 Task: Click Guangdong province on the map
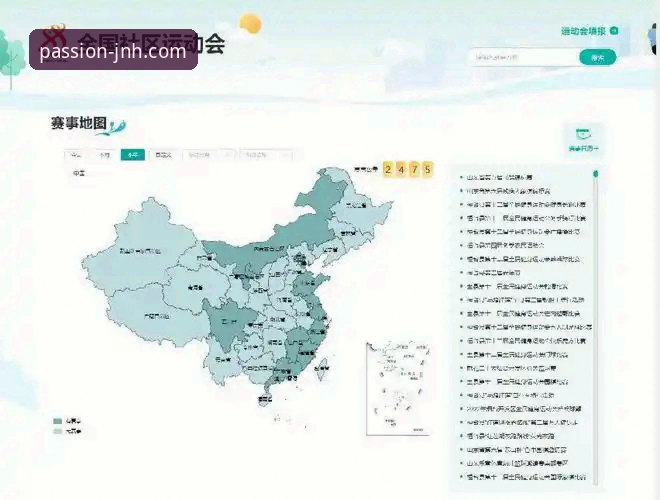coord(282,372)
